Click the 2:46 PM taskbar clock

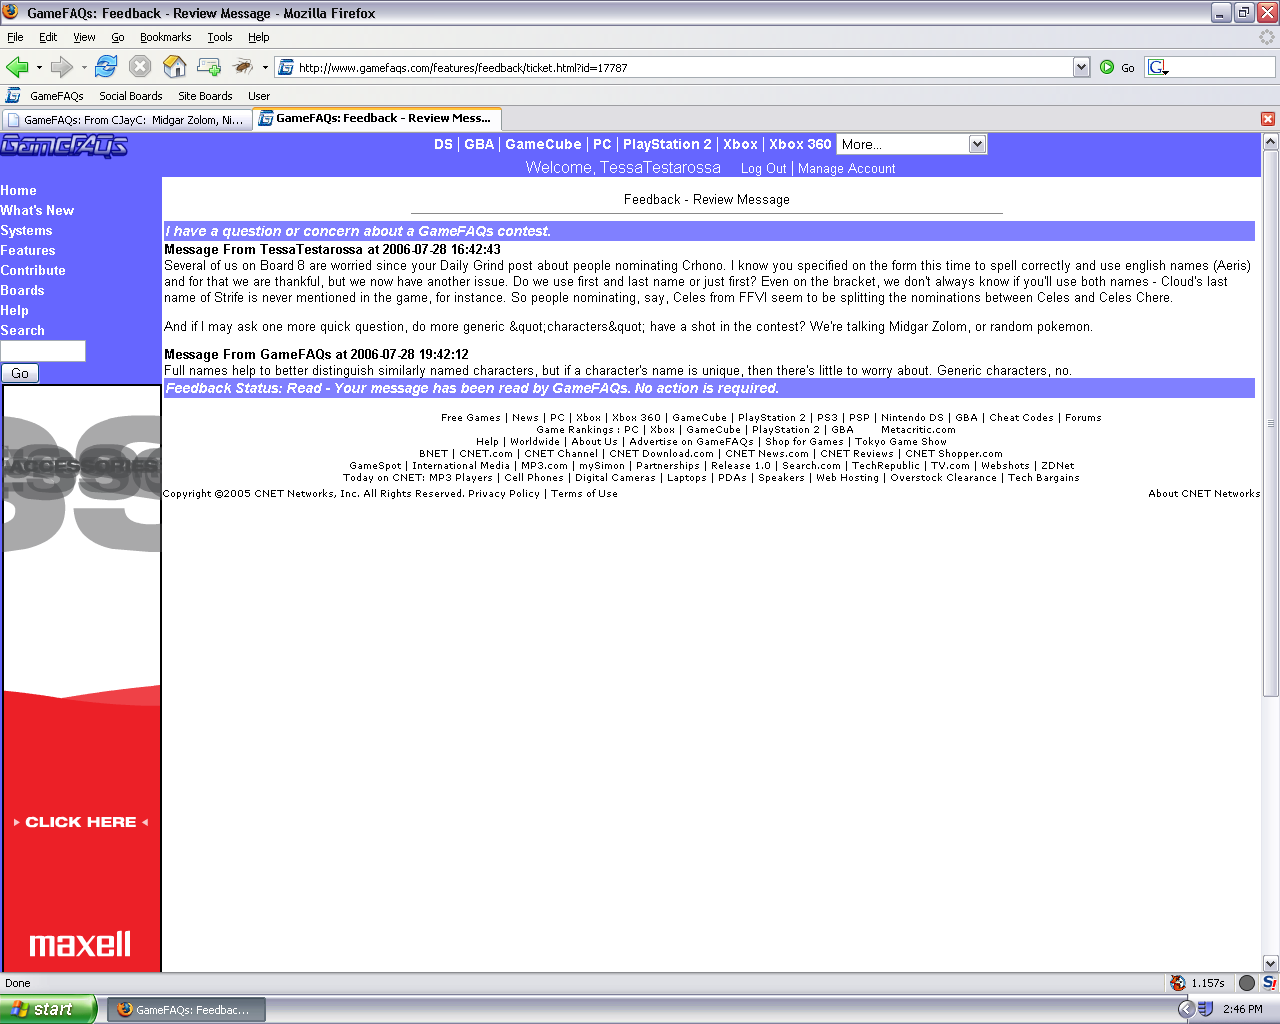(1242, 1010)
